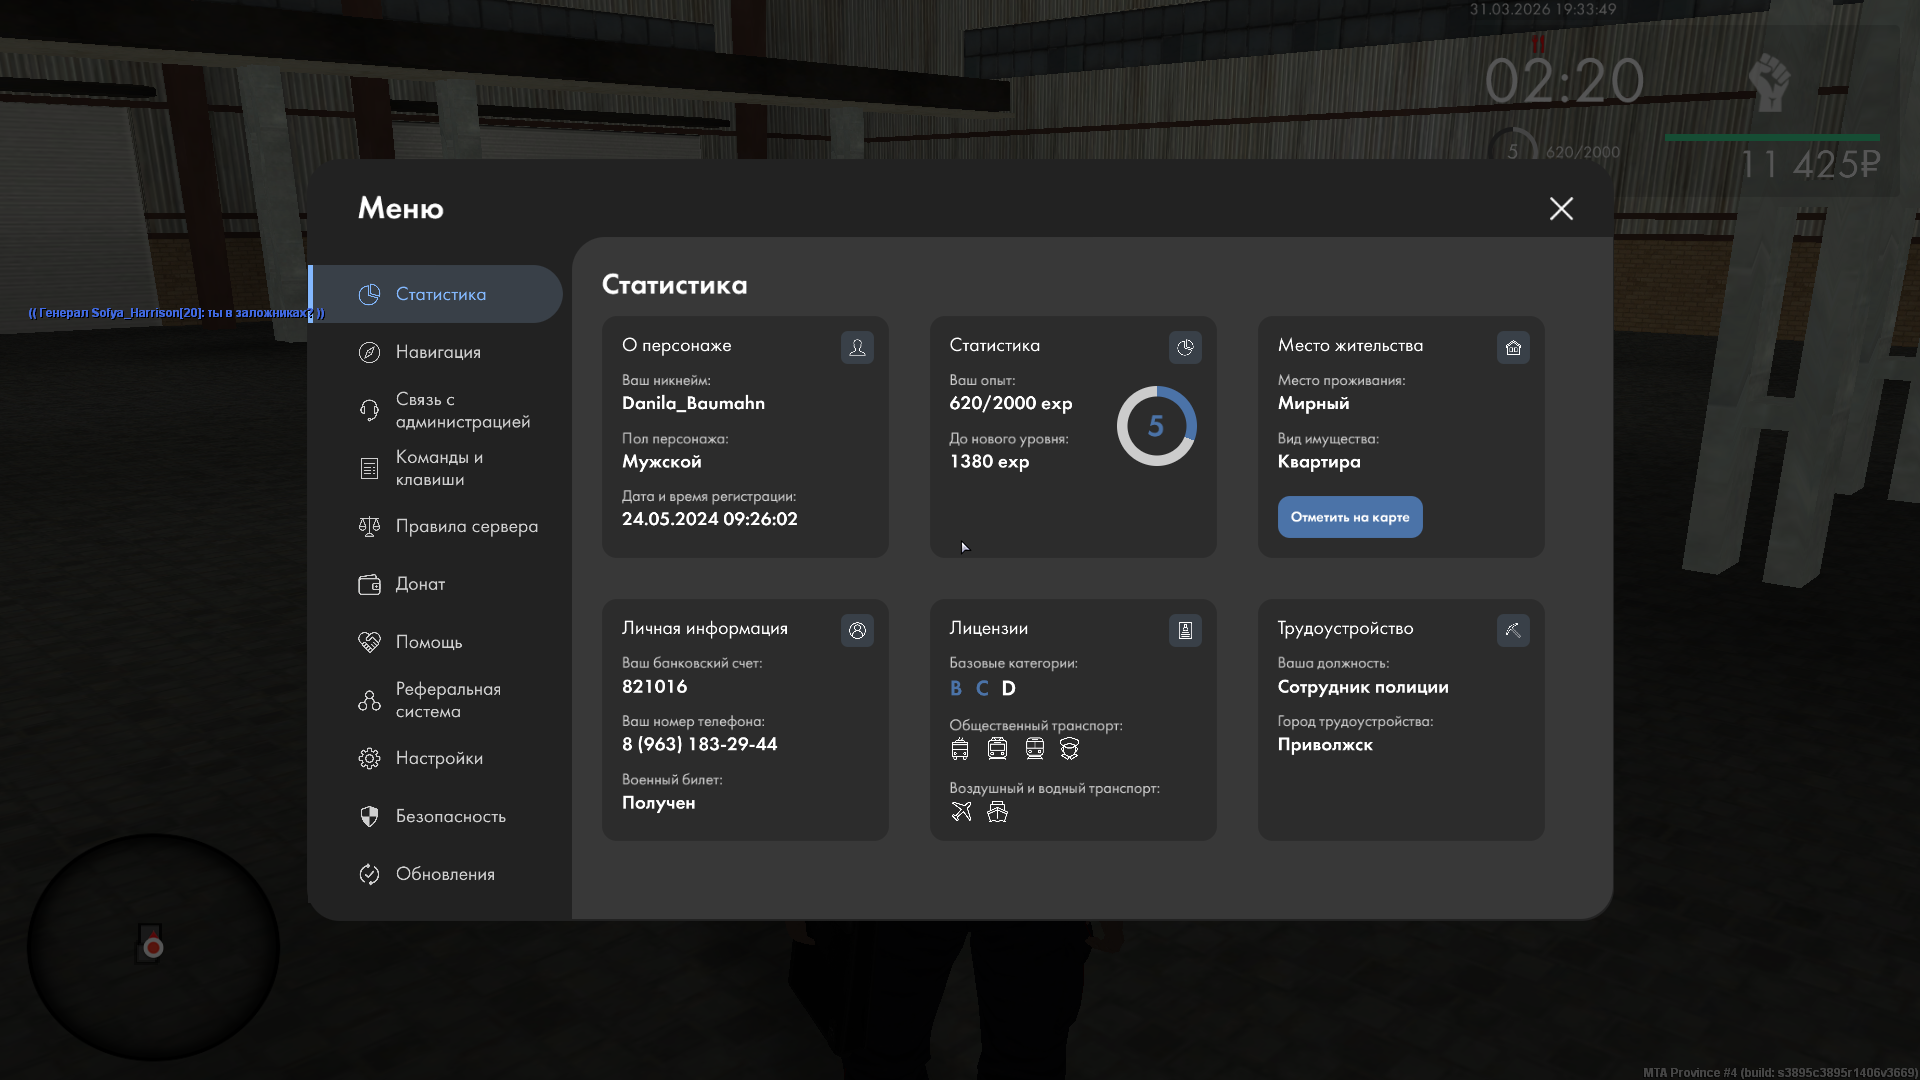Click the pie chart icon in Статистика card

pyautogui.click(x=1185, y=348)
